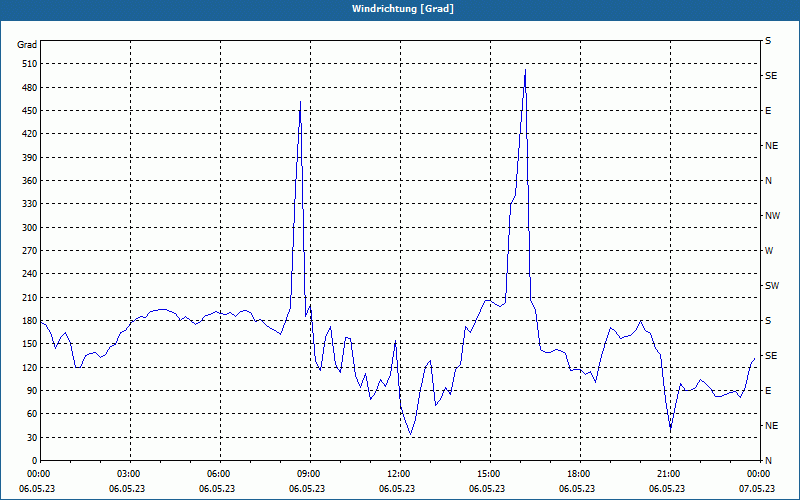Pick the 390 y-axis value
Image resolution: width=800 pixels, height=500 pixels.
tap(30, 157)
